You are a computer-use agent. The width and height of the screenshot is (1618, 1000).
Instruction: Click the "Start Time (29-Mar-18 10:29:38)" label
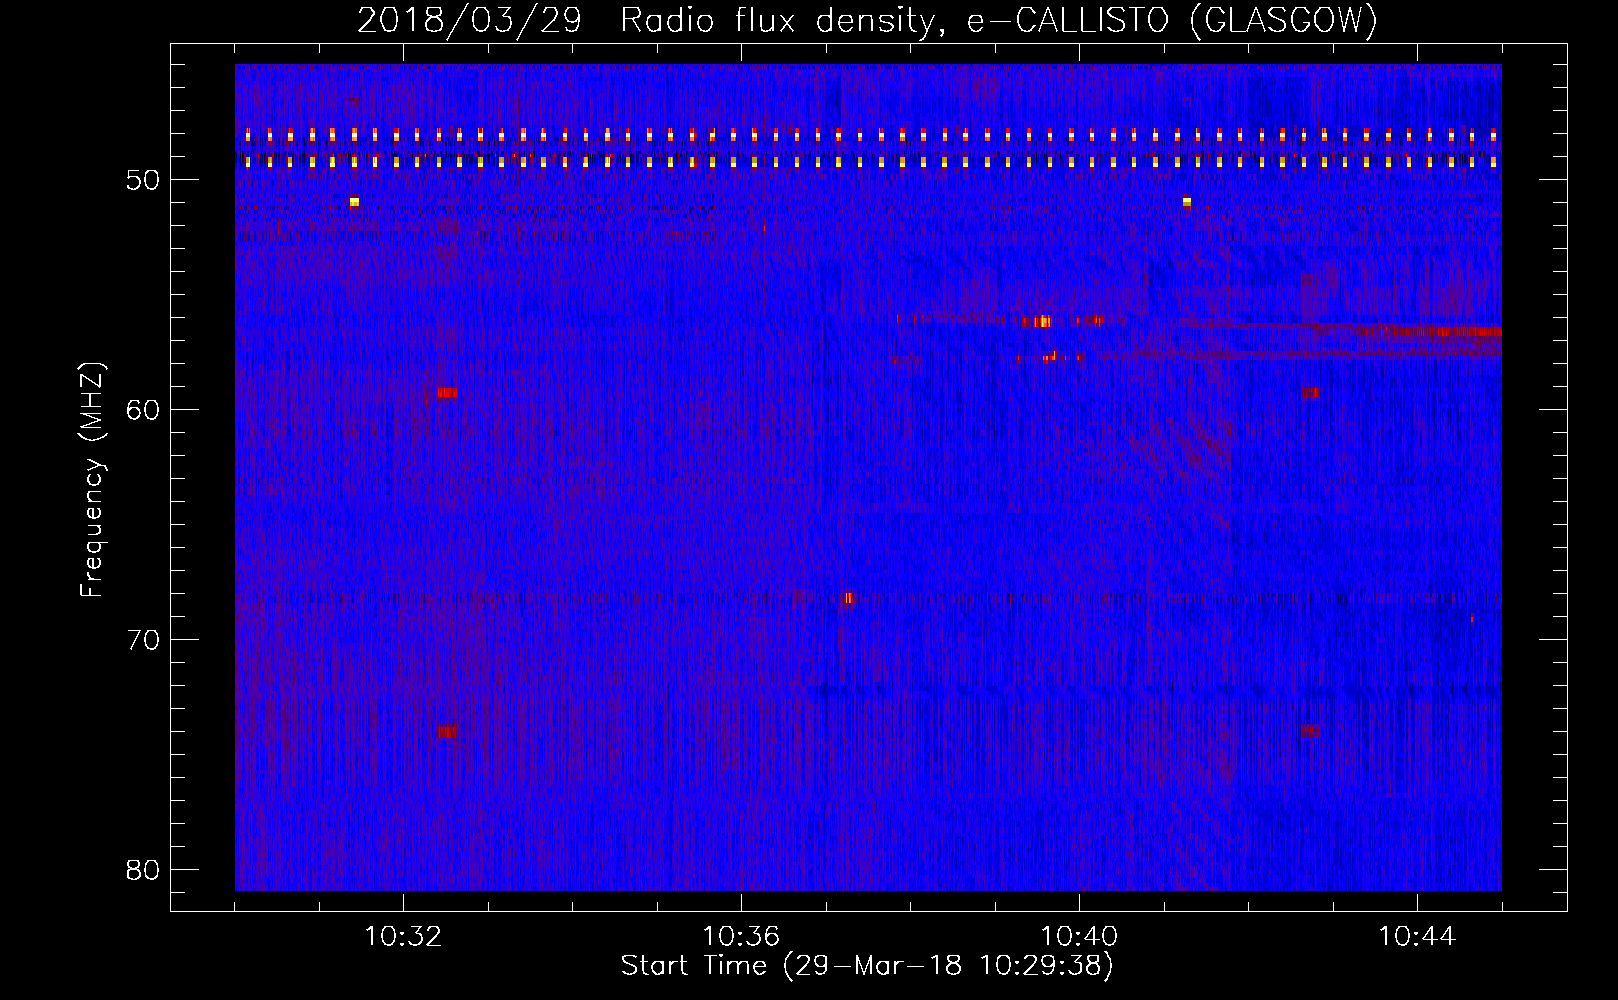coord(867,966)
